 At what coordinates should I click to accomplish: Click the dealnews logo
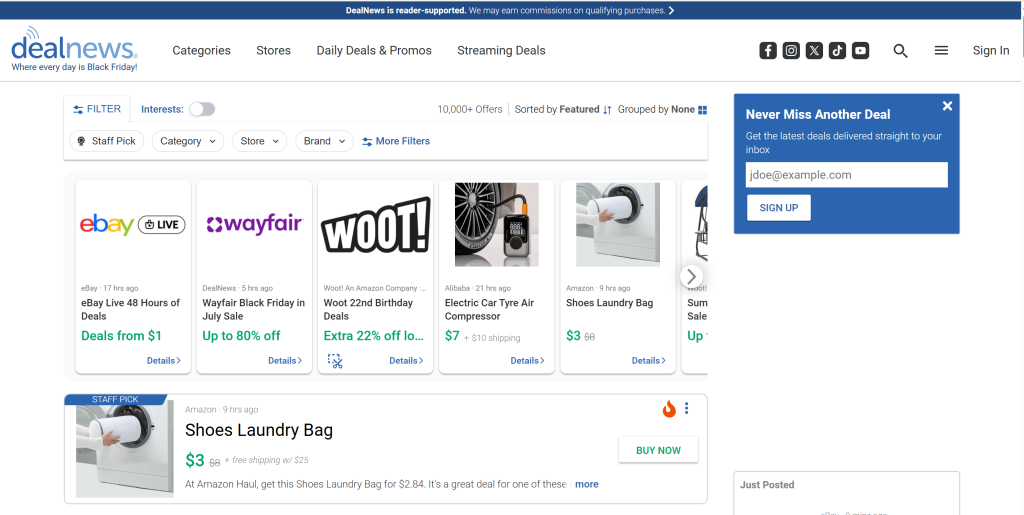pyautogui.click(x=74, y=49)
